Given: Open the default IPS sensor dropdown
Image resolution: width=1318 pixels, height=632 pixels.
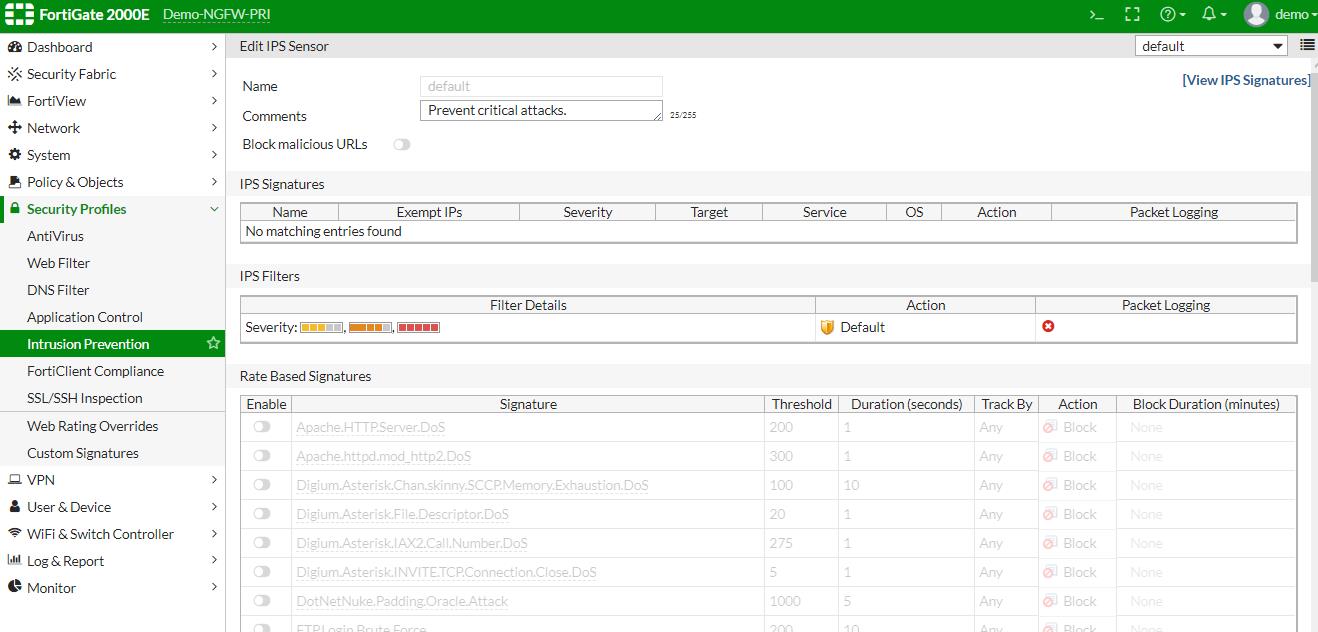Looking at the screenshot, I should [1212, 46].
